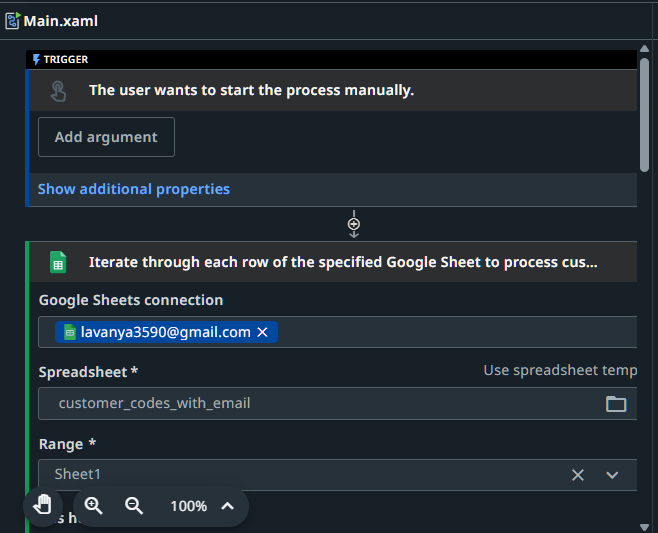Click the TRIGGER header label
The image size is (658, 533).
[x=66, y=60]
